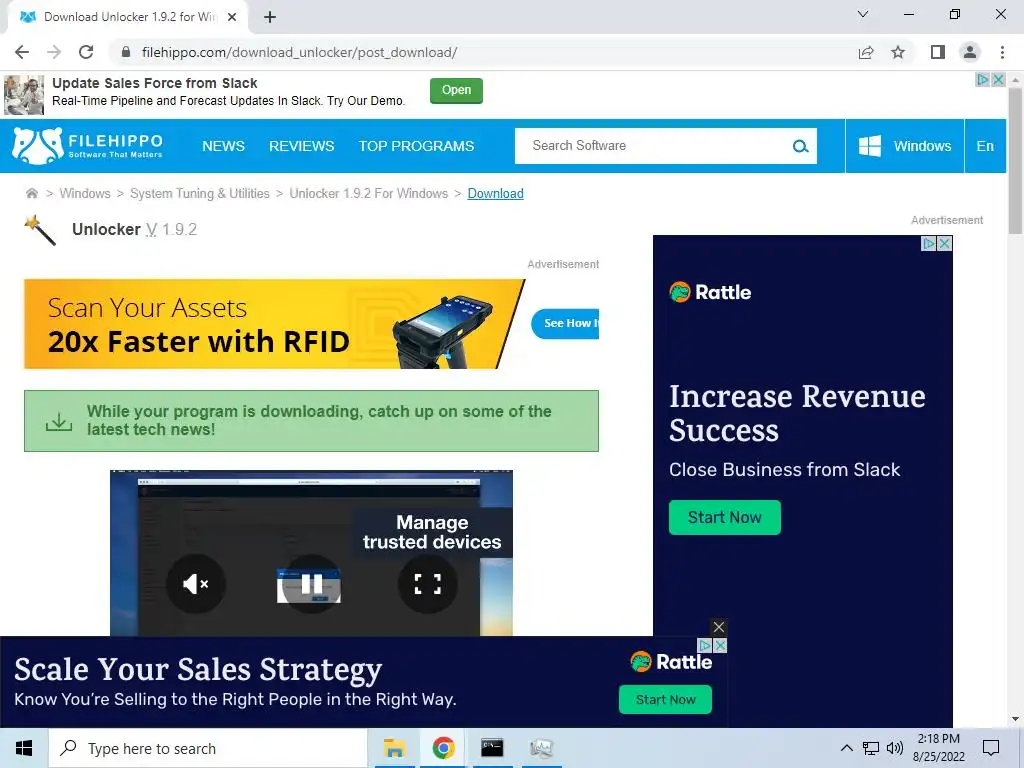The image size is (1024, 768).
Task: Open File Explorer from taskbar
Action: tap(394, 748)
